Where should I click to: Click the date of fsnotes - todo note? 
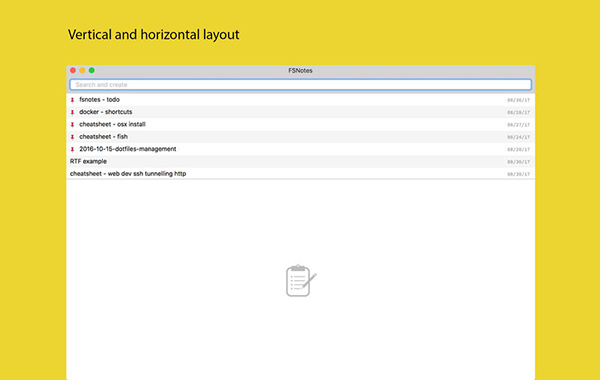518,100
